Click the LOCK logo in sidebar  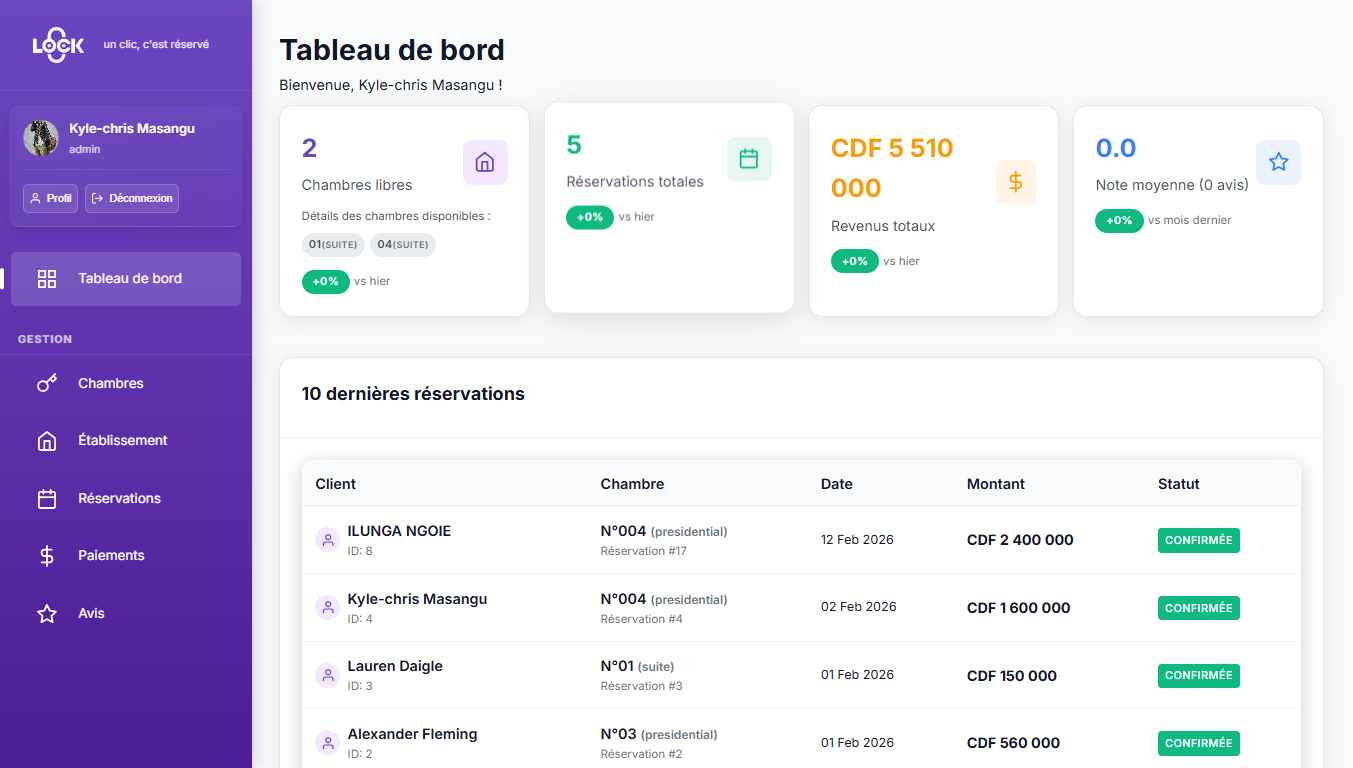point(58,44)
